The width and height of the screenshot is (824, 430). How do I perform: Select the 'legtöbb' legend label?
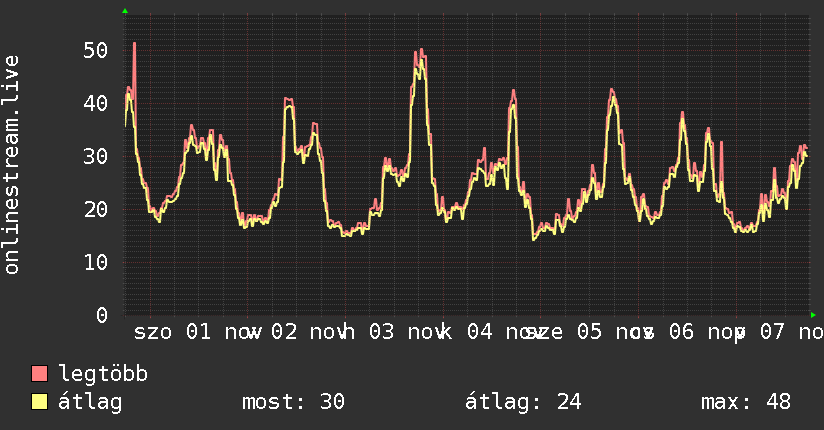(x=103, y=374)
